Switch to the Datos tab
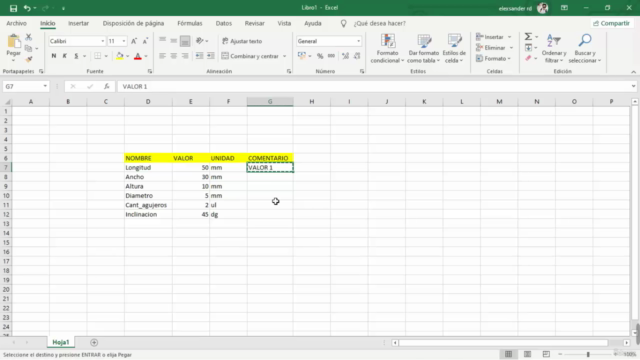Viewport: 640px width, 360px height. (x=224, y=23)
